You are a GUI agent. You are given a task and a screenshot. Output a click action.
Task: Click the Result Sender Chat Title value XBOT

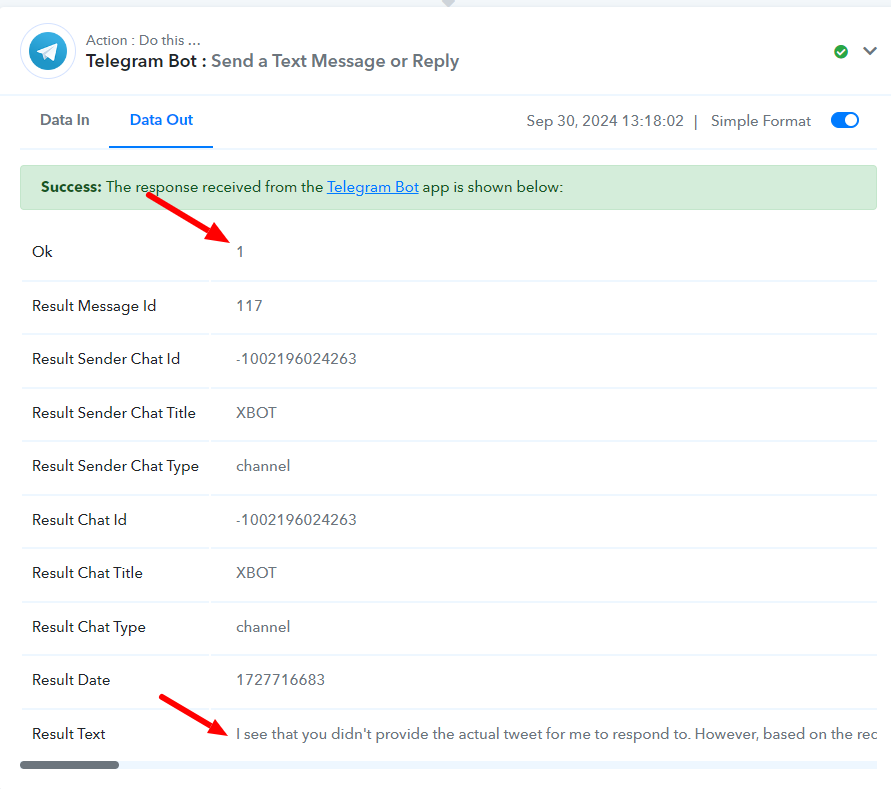[256, 413]
